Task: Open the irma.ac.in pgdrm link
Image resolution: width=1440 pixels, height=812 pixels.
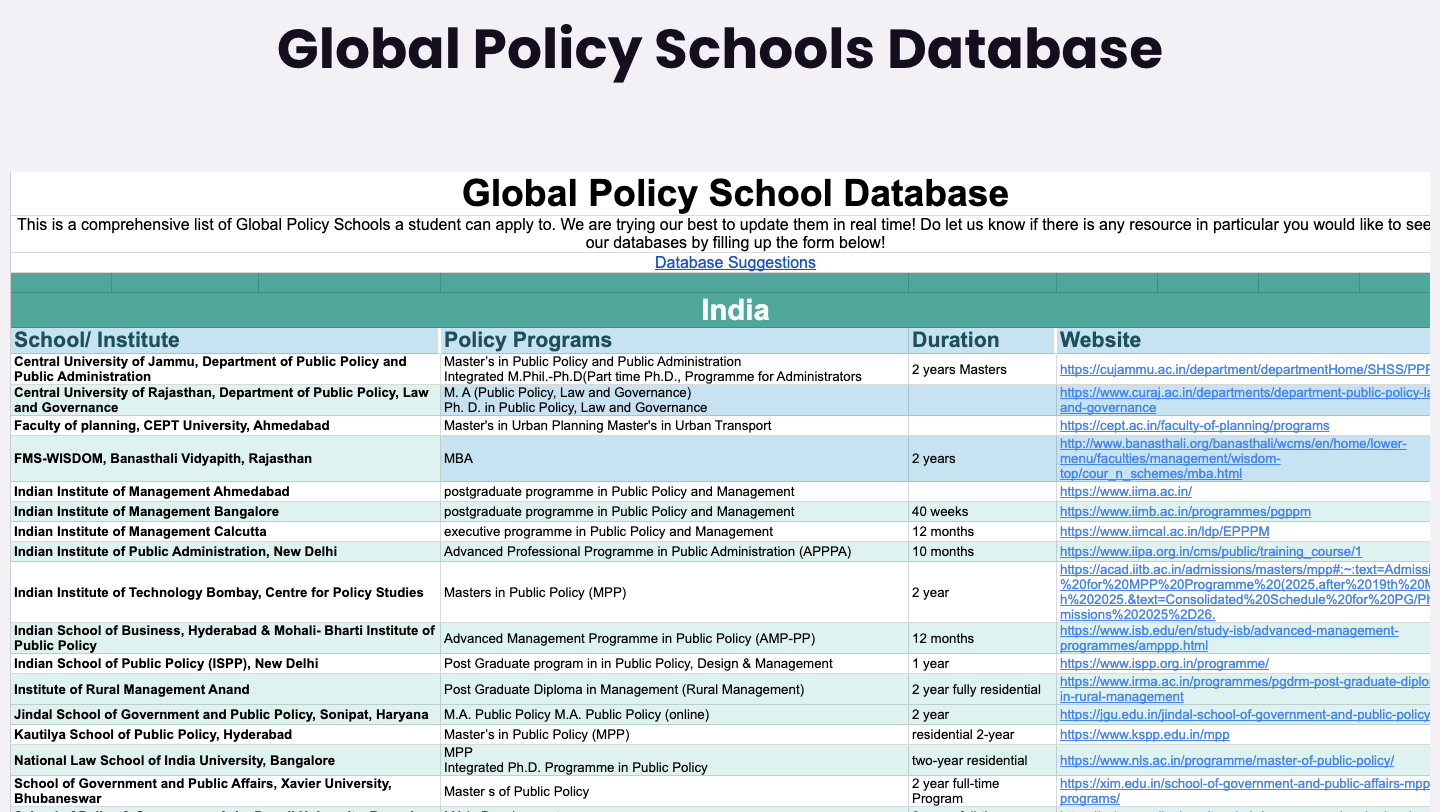Action: (x=1245, y=689)
